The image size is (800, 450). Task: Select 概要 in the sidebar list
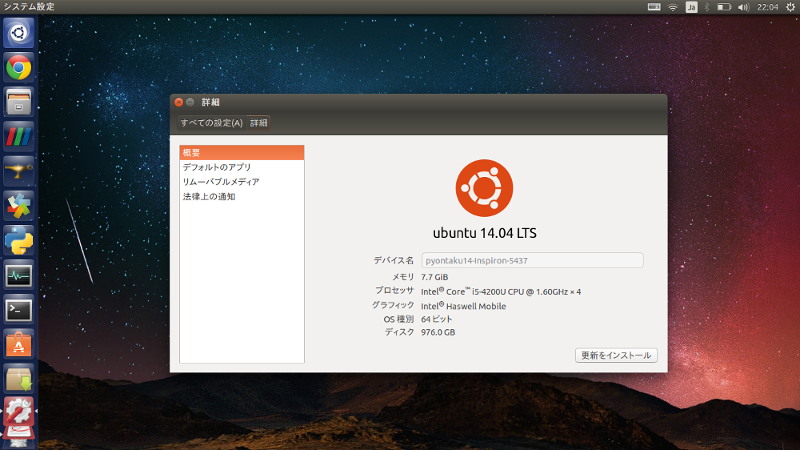(x=241, y=153)
